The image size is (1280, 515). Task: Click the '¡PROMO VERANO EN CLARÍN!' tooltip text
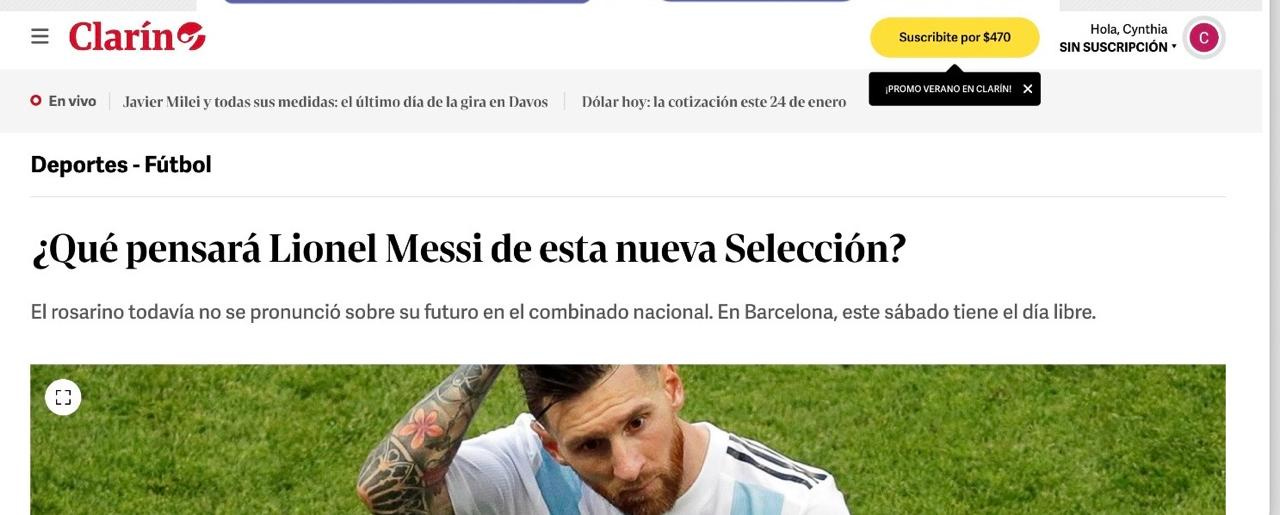pyautogui.click(x=948, y=89)
